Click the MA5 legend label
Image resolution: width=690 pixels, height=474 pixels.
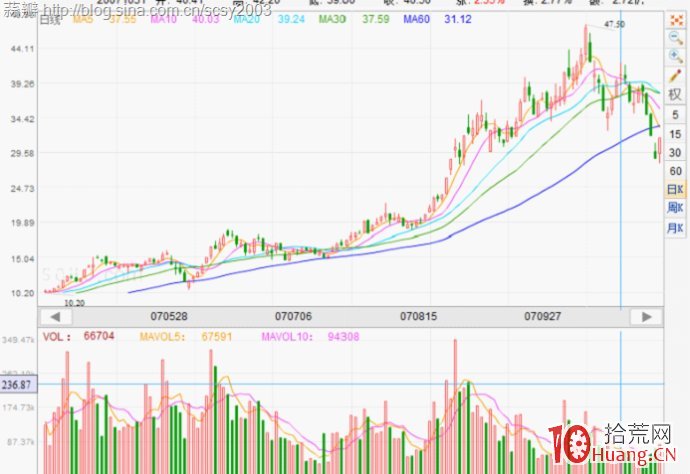[x=83, y=19]
